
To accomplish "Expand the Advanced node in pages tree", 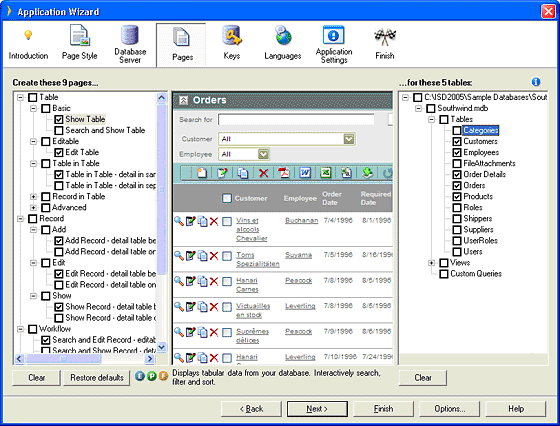I will click(33, 207).
